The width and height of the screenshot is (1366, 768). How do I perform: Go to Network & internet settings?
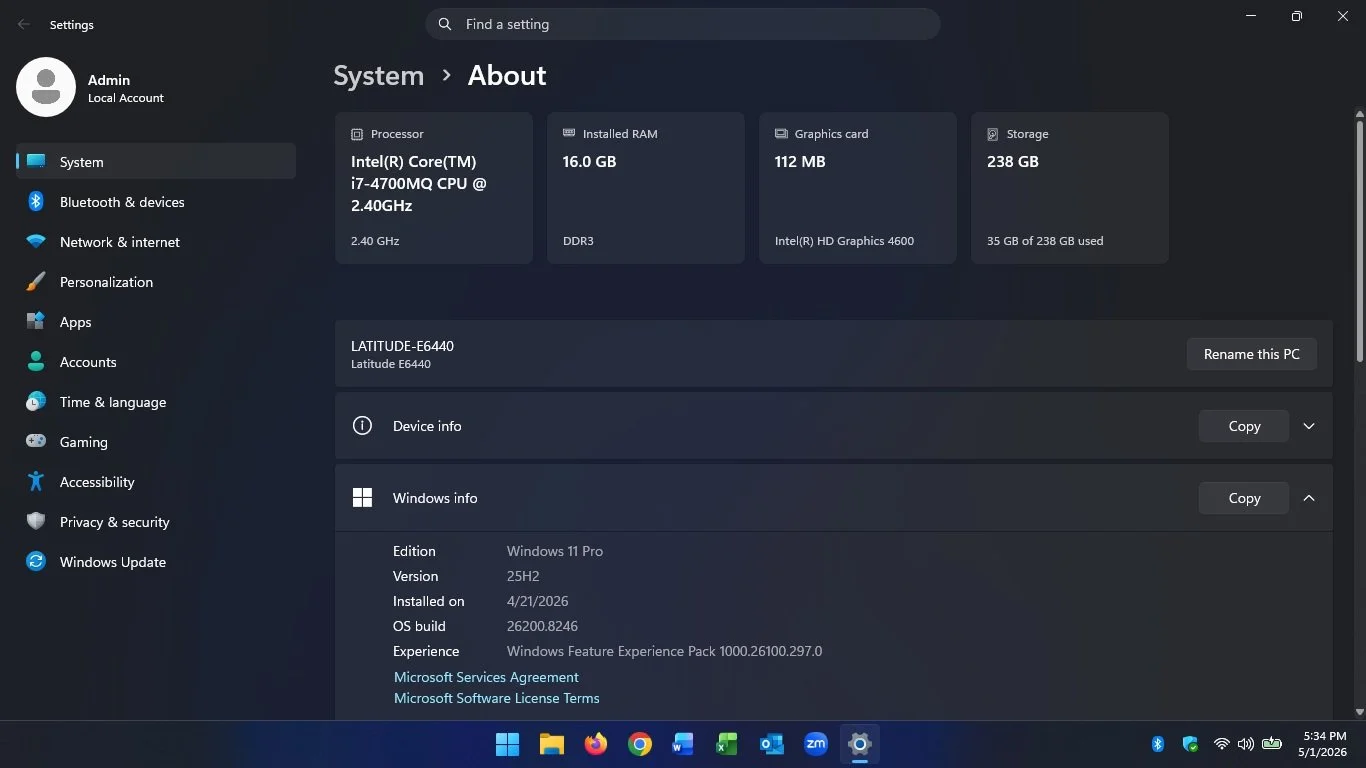(x=156, y=241)
